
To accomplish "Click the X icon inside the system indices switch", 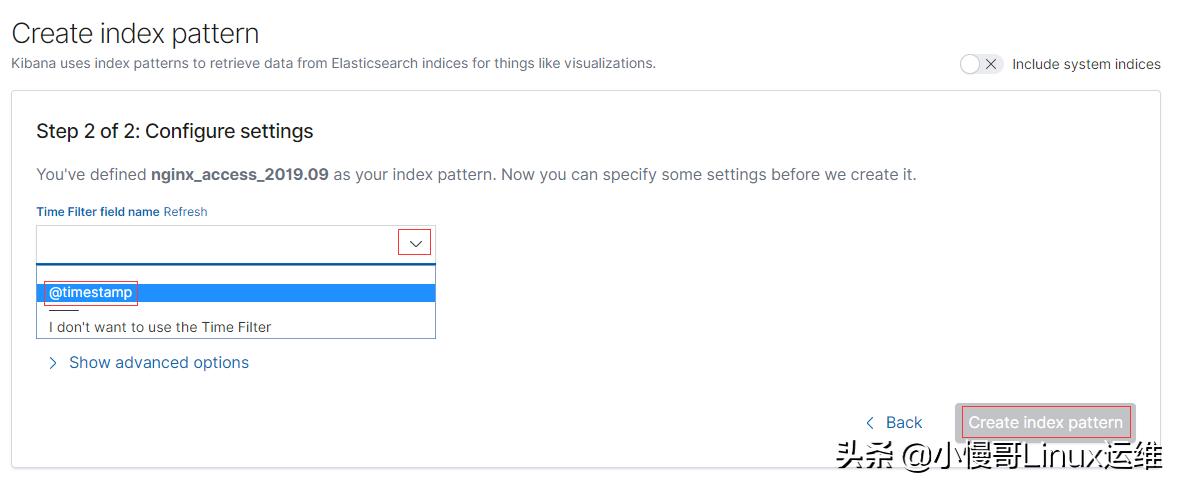I will (990, 64).
